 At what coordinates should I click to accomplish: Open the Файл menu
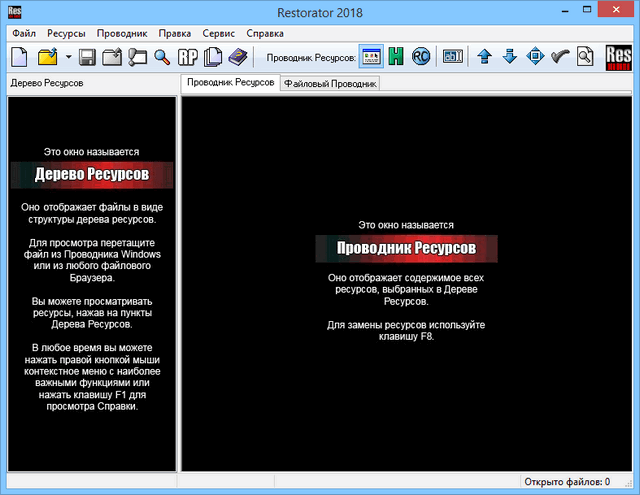tap(24, 33)
